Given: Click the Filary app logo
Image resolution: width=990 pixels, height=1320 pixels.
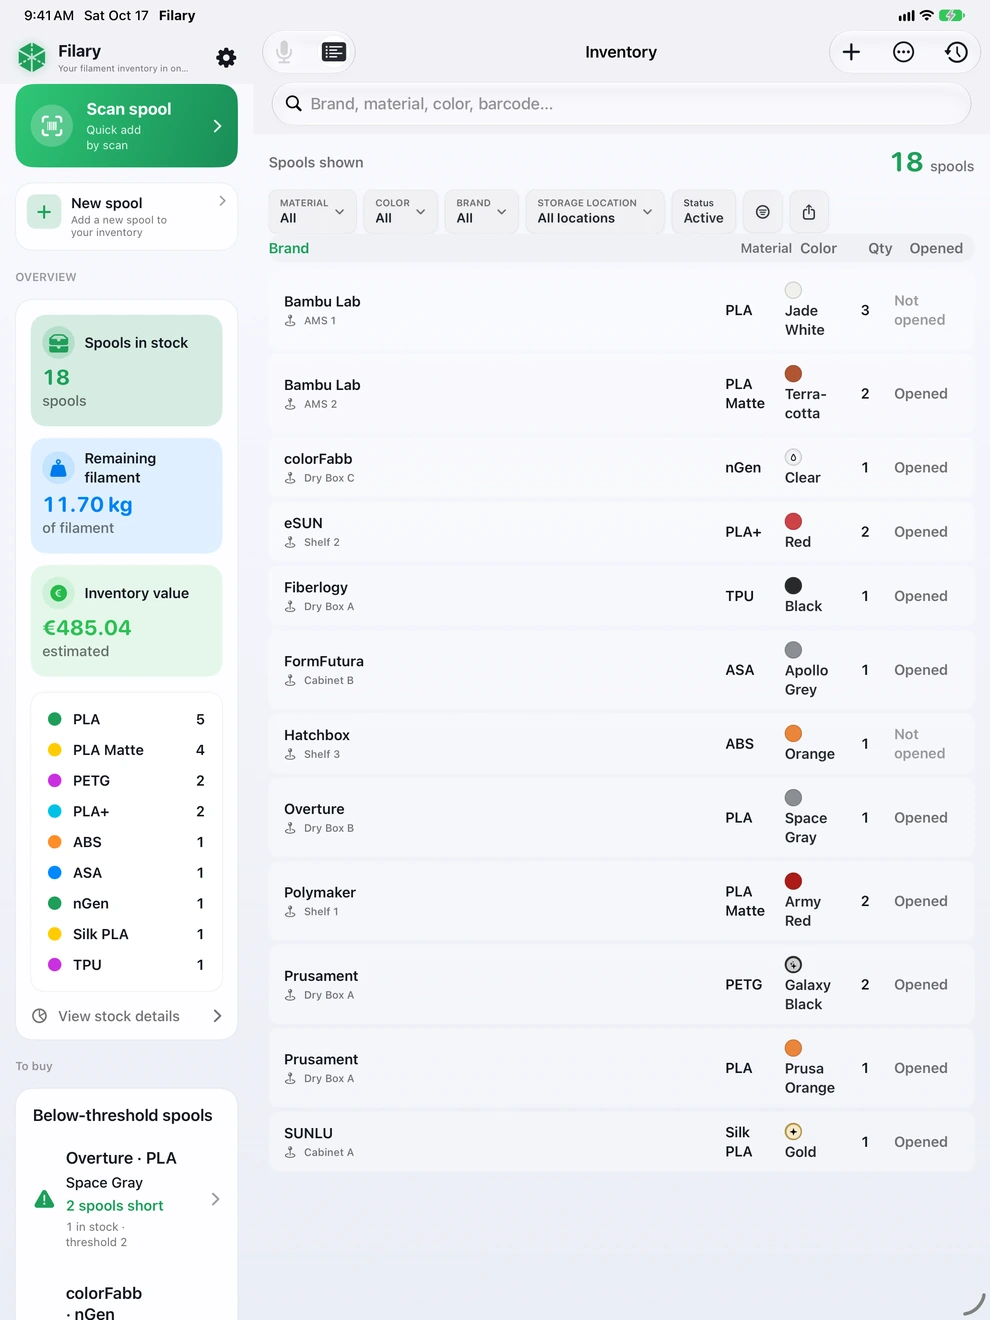Looking at the screenshot, I should pyautogui.click(x=32, y=57).
